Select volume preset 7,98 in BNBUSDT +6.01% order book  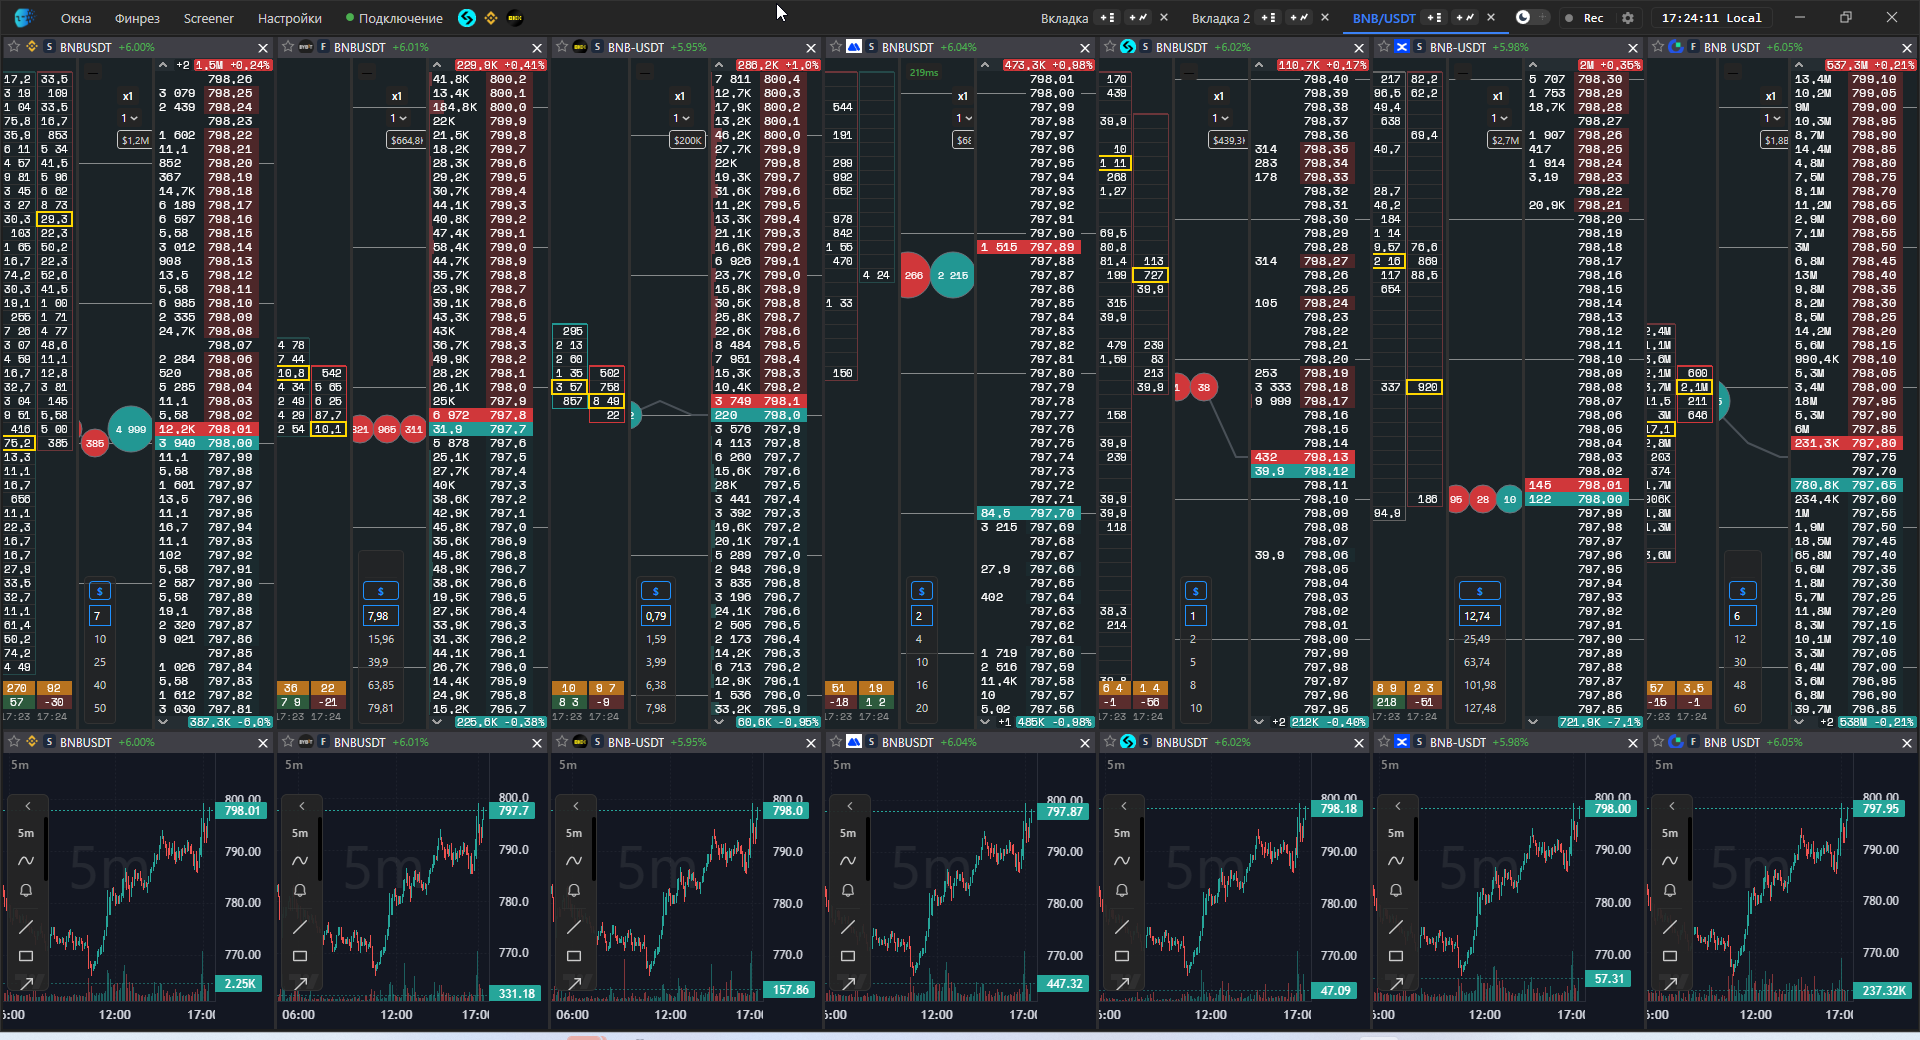click(381, 616)
